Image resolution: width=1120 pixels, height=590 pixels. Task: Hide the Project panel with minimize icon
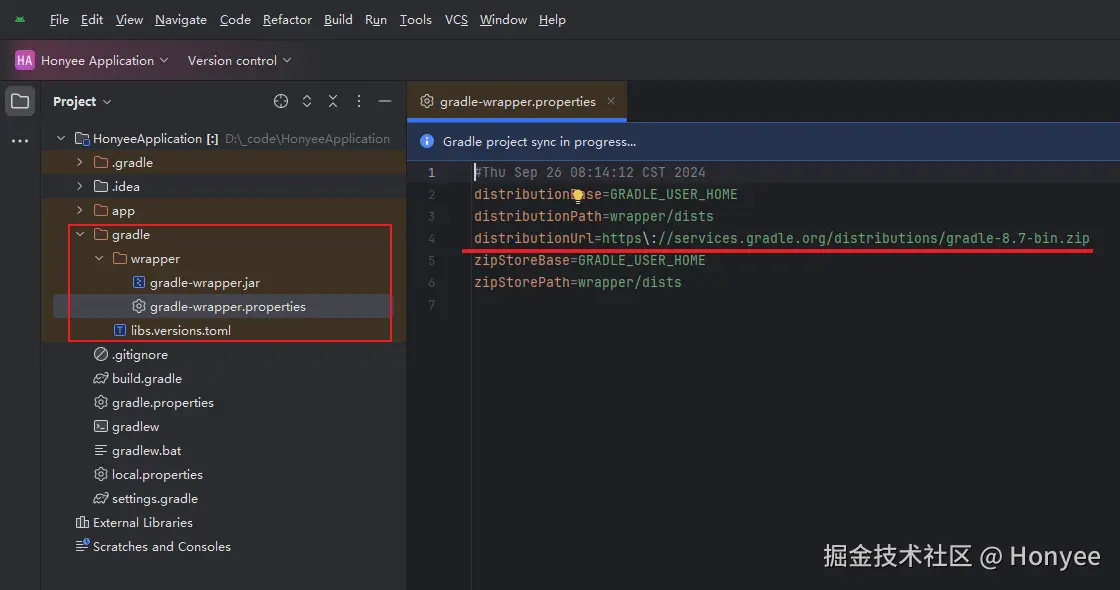point(384,101)
